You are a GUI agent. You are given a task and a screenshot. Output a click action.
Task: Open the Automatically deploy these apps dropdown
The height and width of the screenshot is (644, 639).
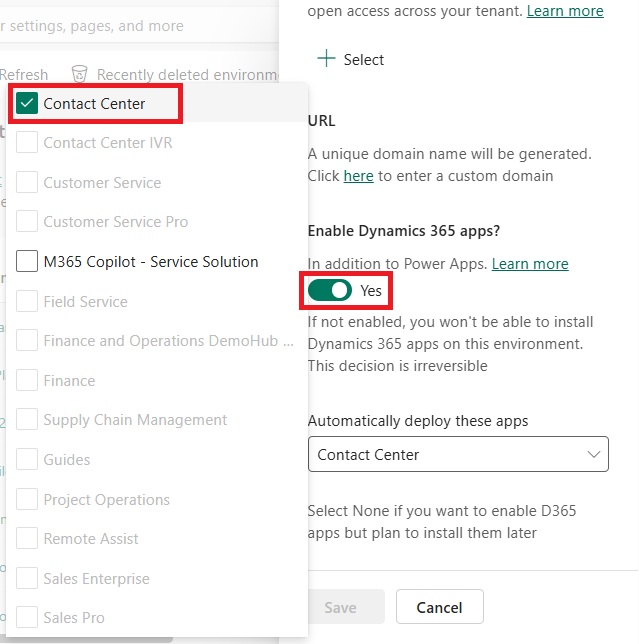coord(458,454)
